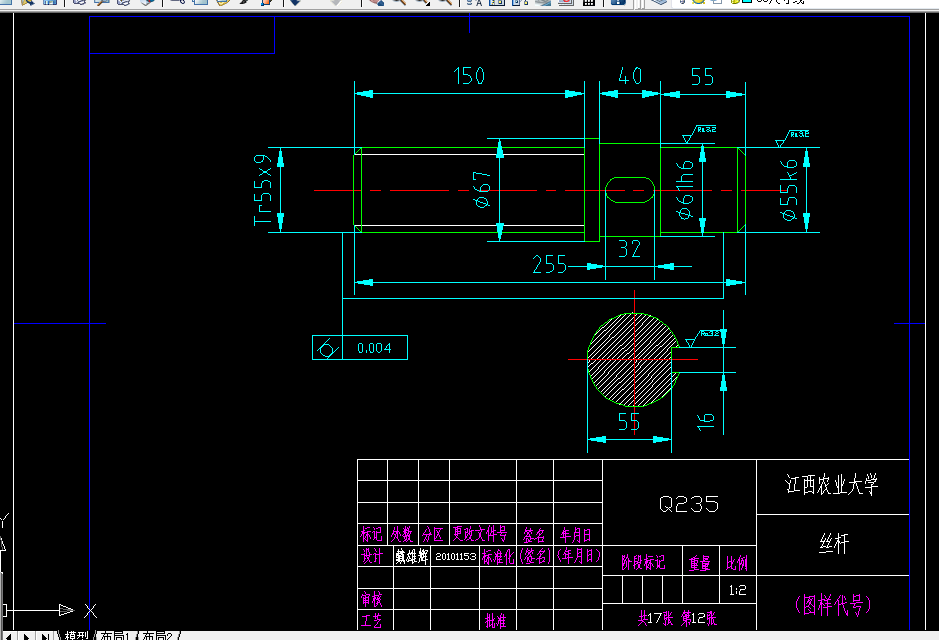
Task: Click the 分区 header cell
Action: pos(432,534)
